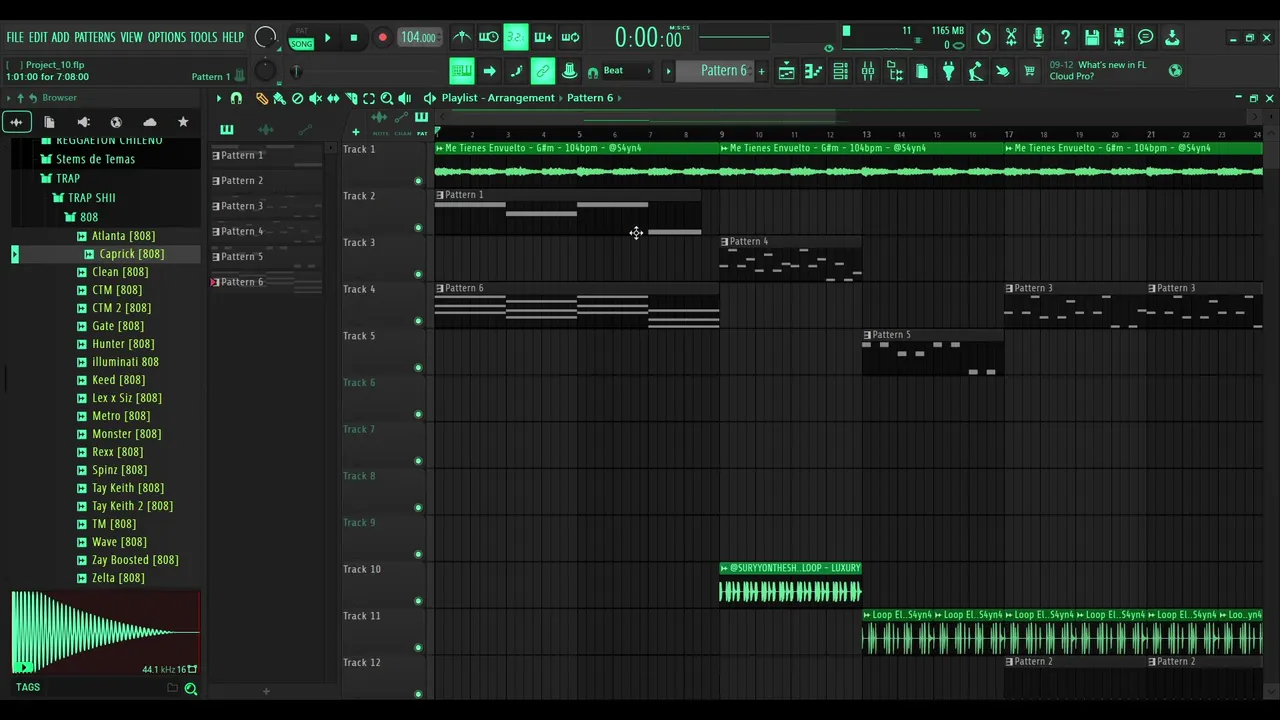Toggle wait for input to start
The image size is (1280, 720).
tap(489, 38)
